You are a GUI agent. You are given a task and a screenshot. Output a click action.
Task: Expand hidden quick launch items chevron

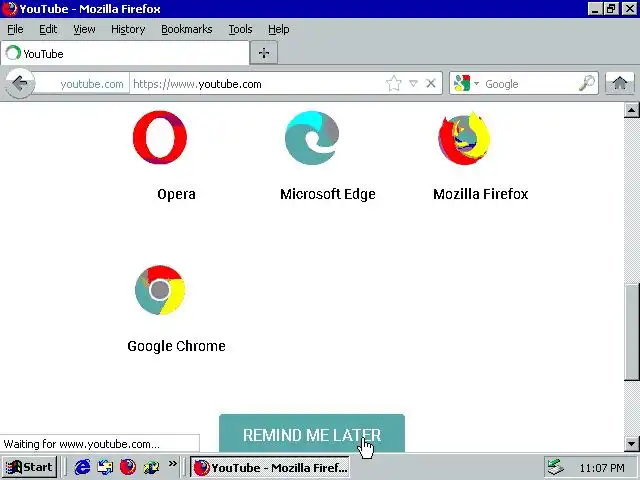(173, 463)
